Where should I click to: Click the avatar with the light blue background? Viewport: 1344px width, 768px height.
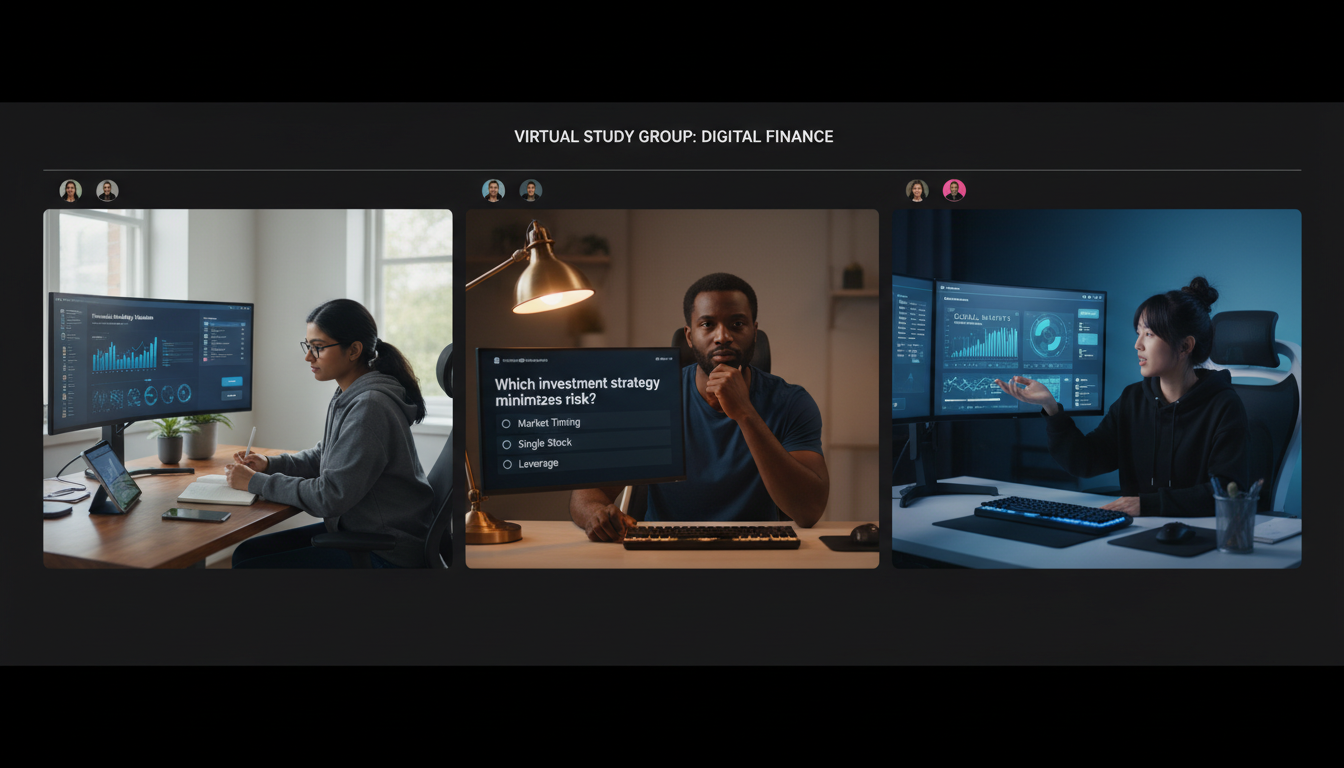tap(493, 190)
